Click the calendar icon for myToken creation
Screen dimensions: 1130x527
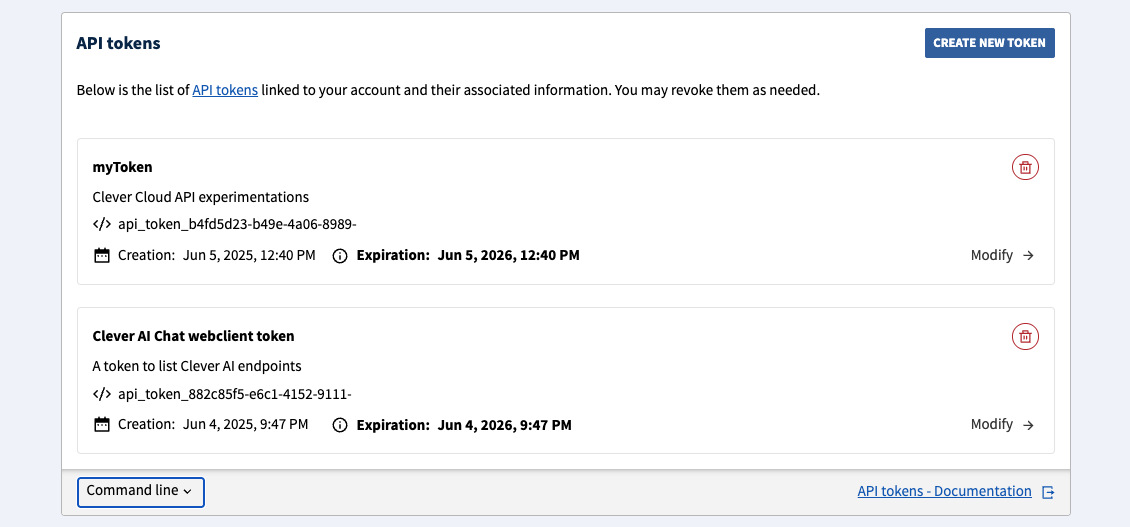[x=101, y=256]
